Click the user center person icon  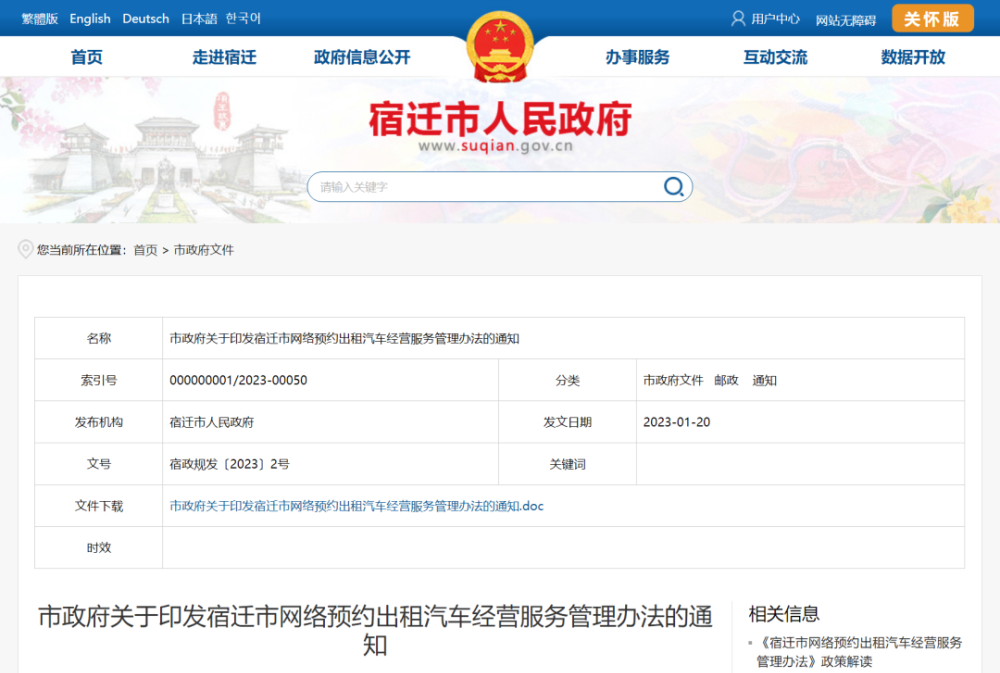739,18
